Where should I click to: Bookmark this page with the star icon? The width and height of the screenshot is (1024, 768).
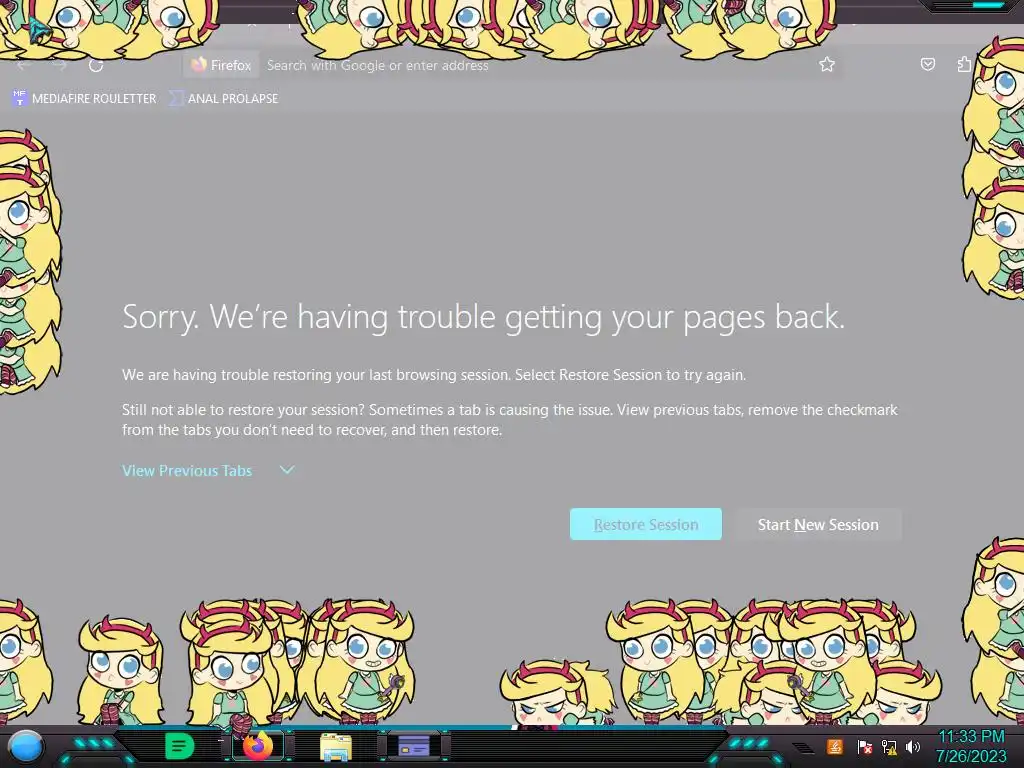tap(827, 64)
